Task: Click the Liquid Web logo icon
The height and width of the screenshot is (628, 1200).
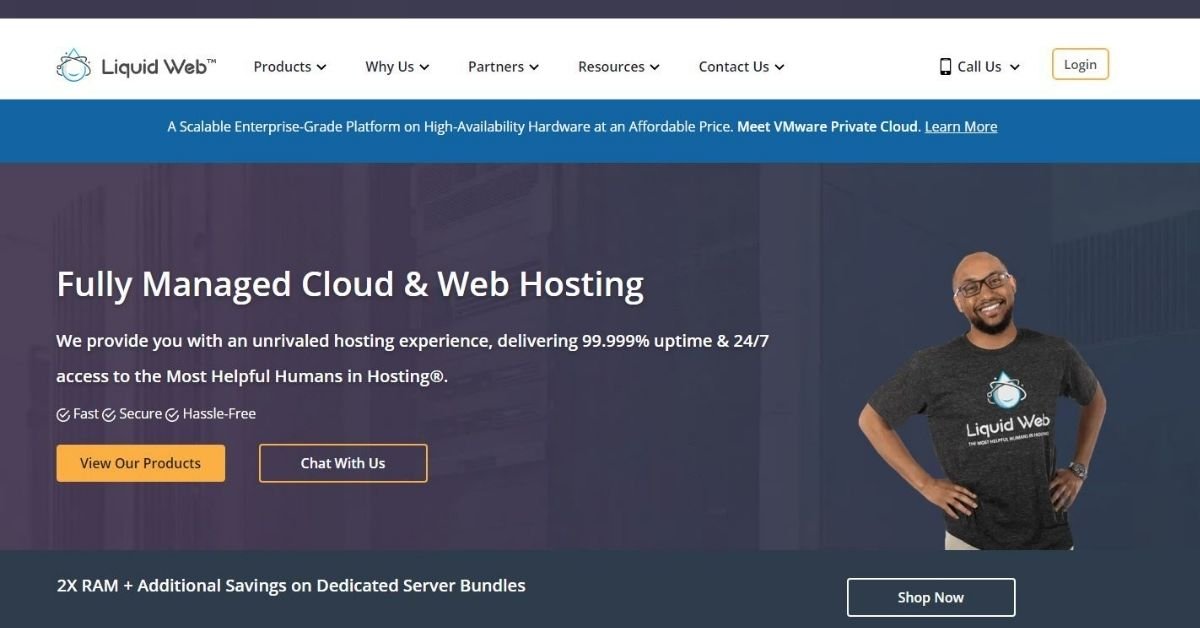Action: (73, 66)
